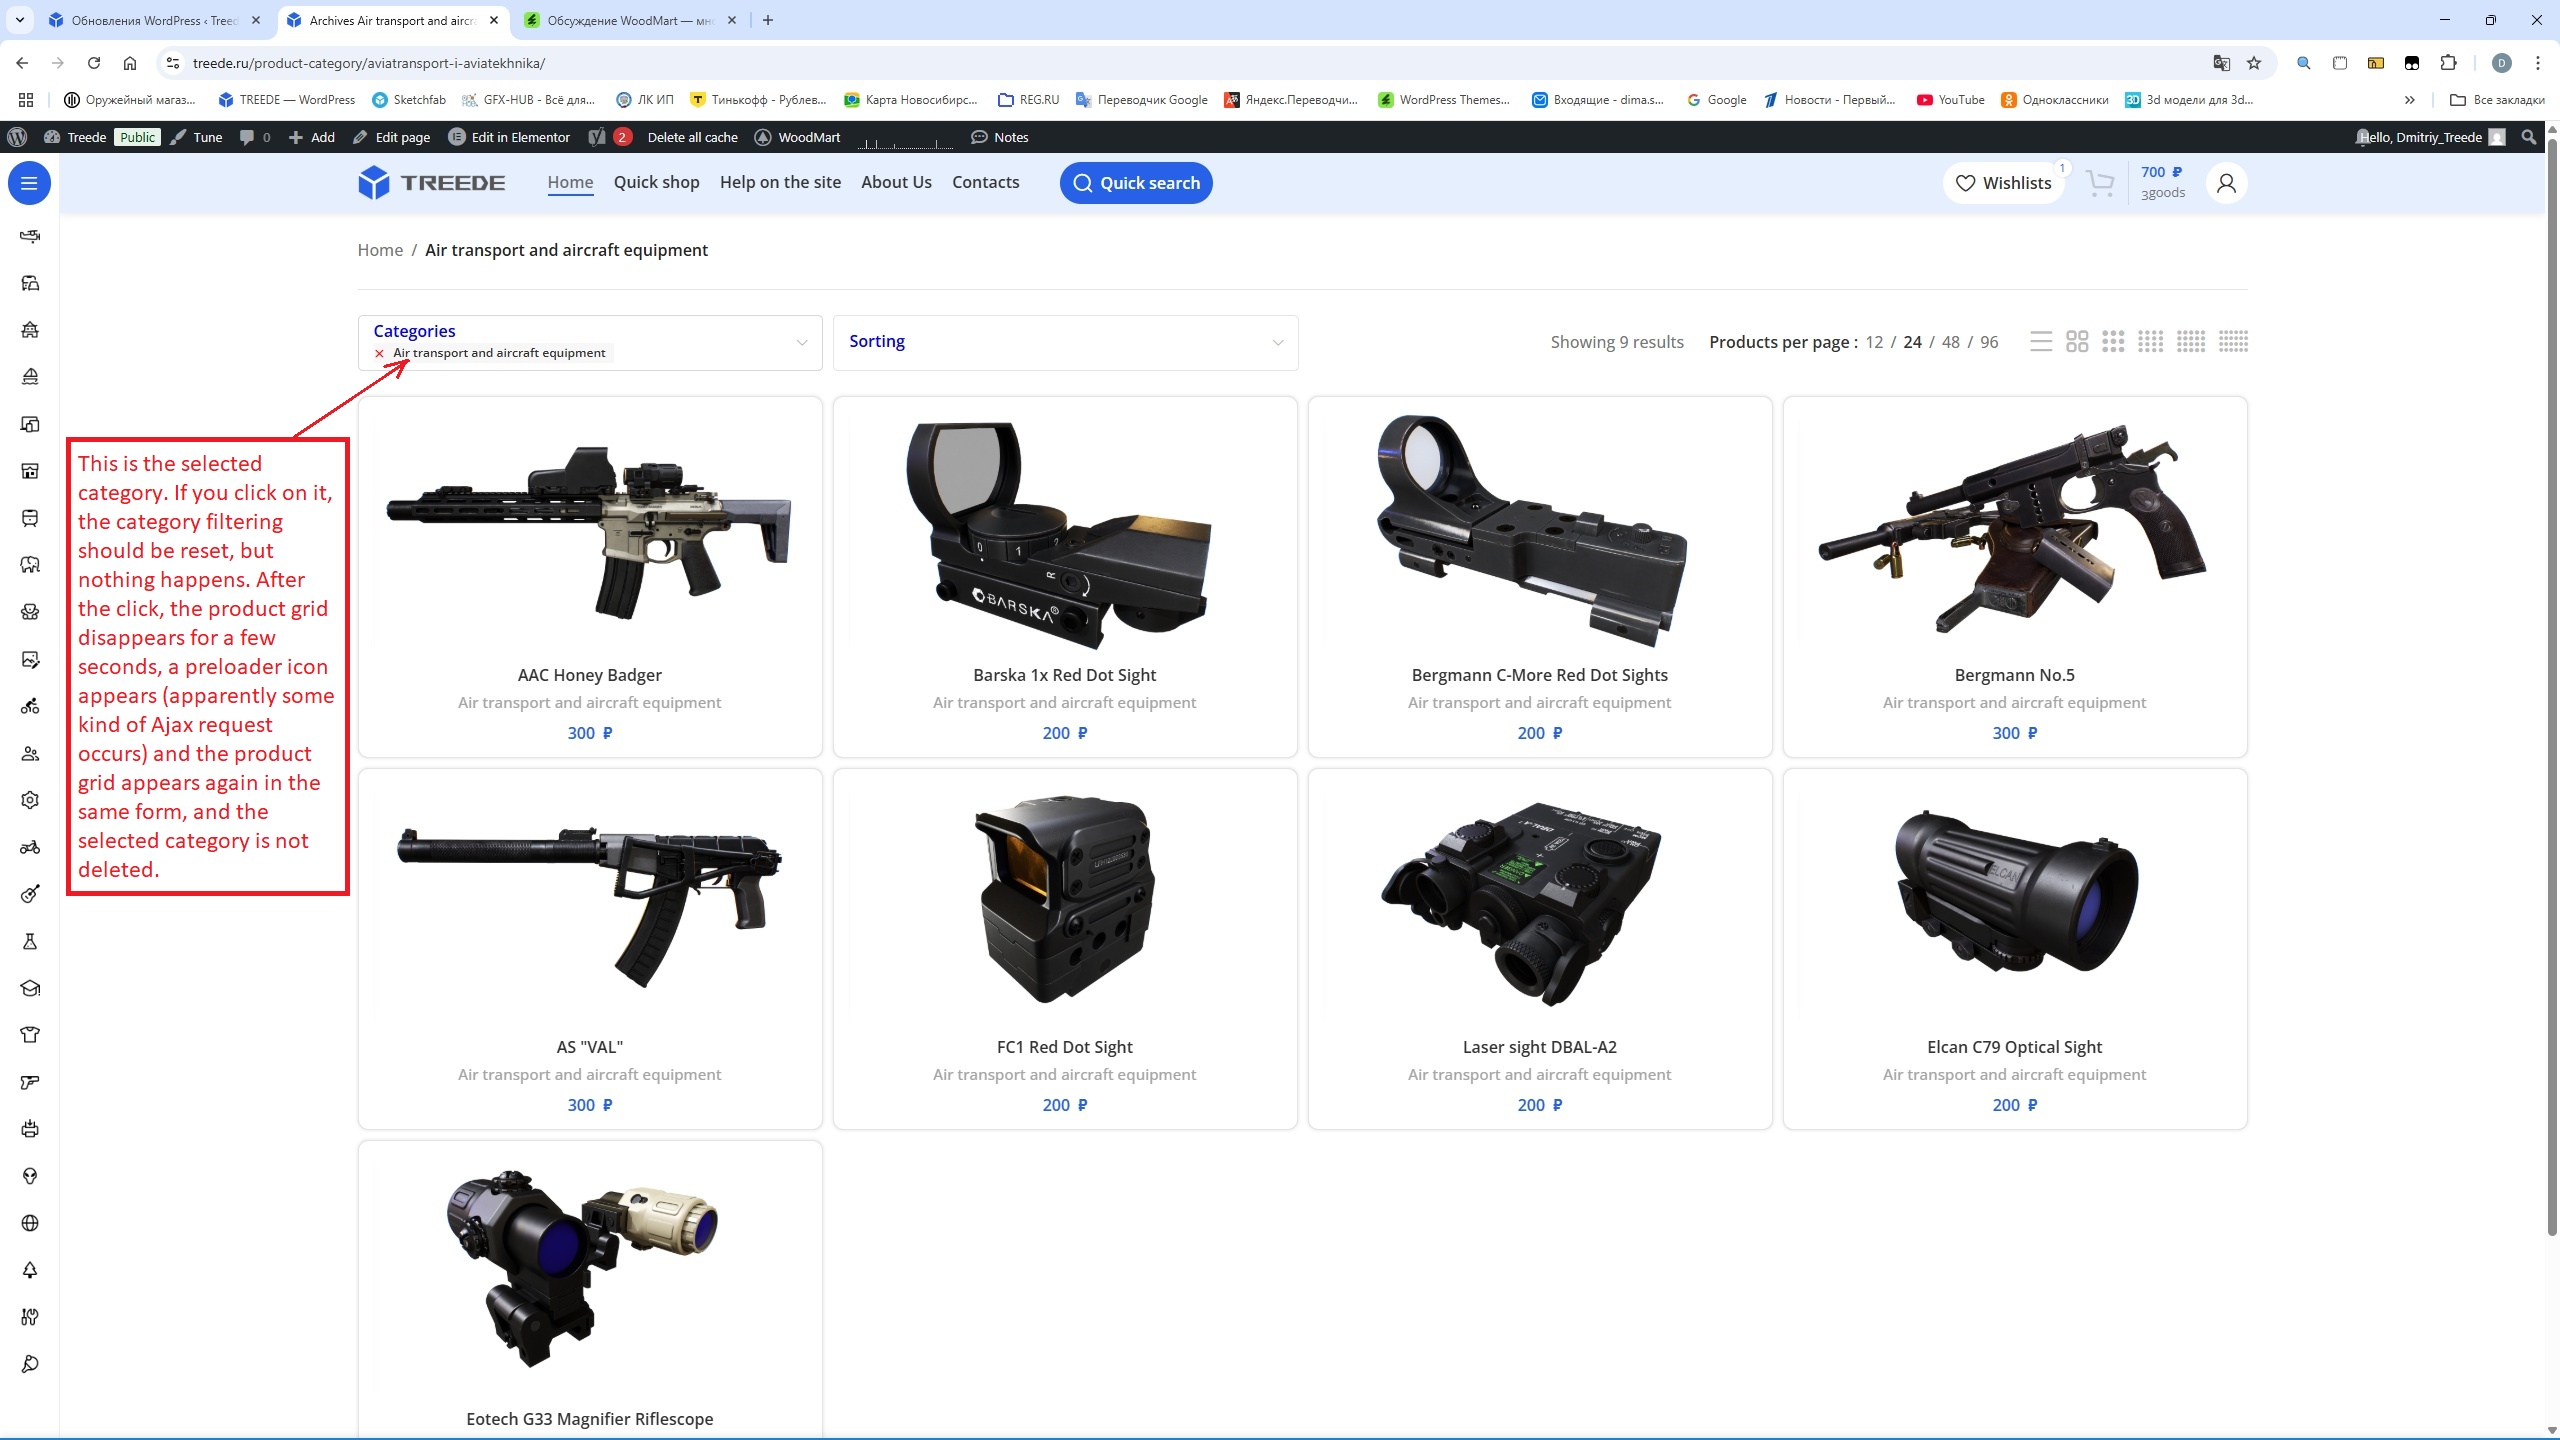Open the airplane category in the sidebar
Screen dimensions: 2560x1440
[x=30, y=236]
